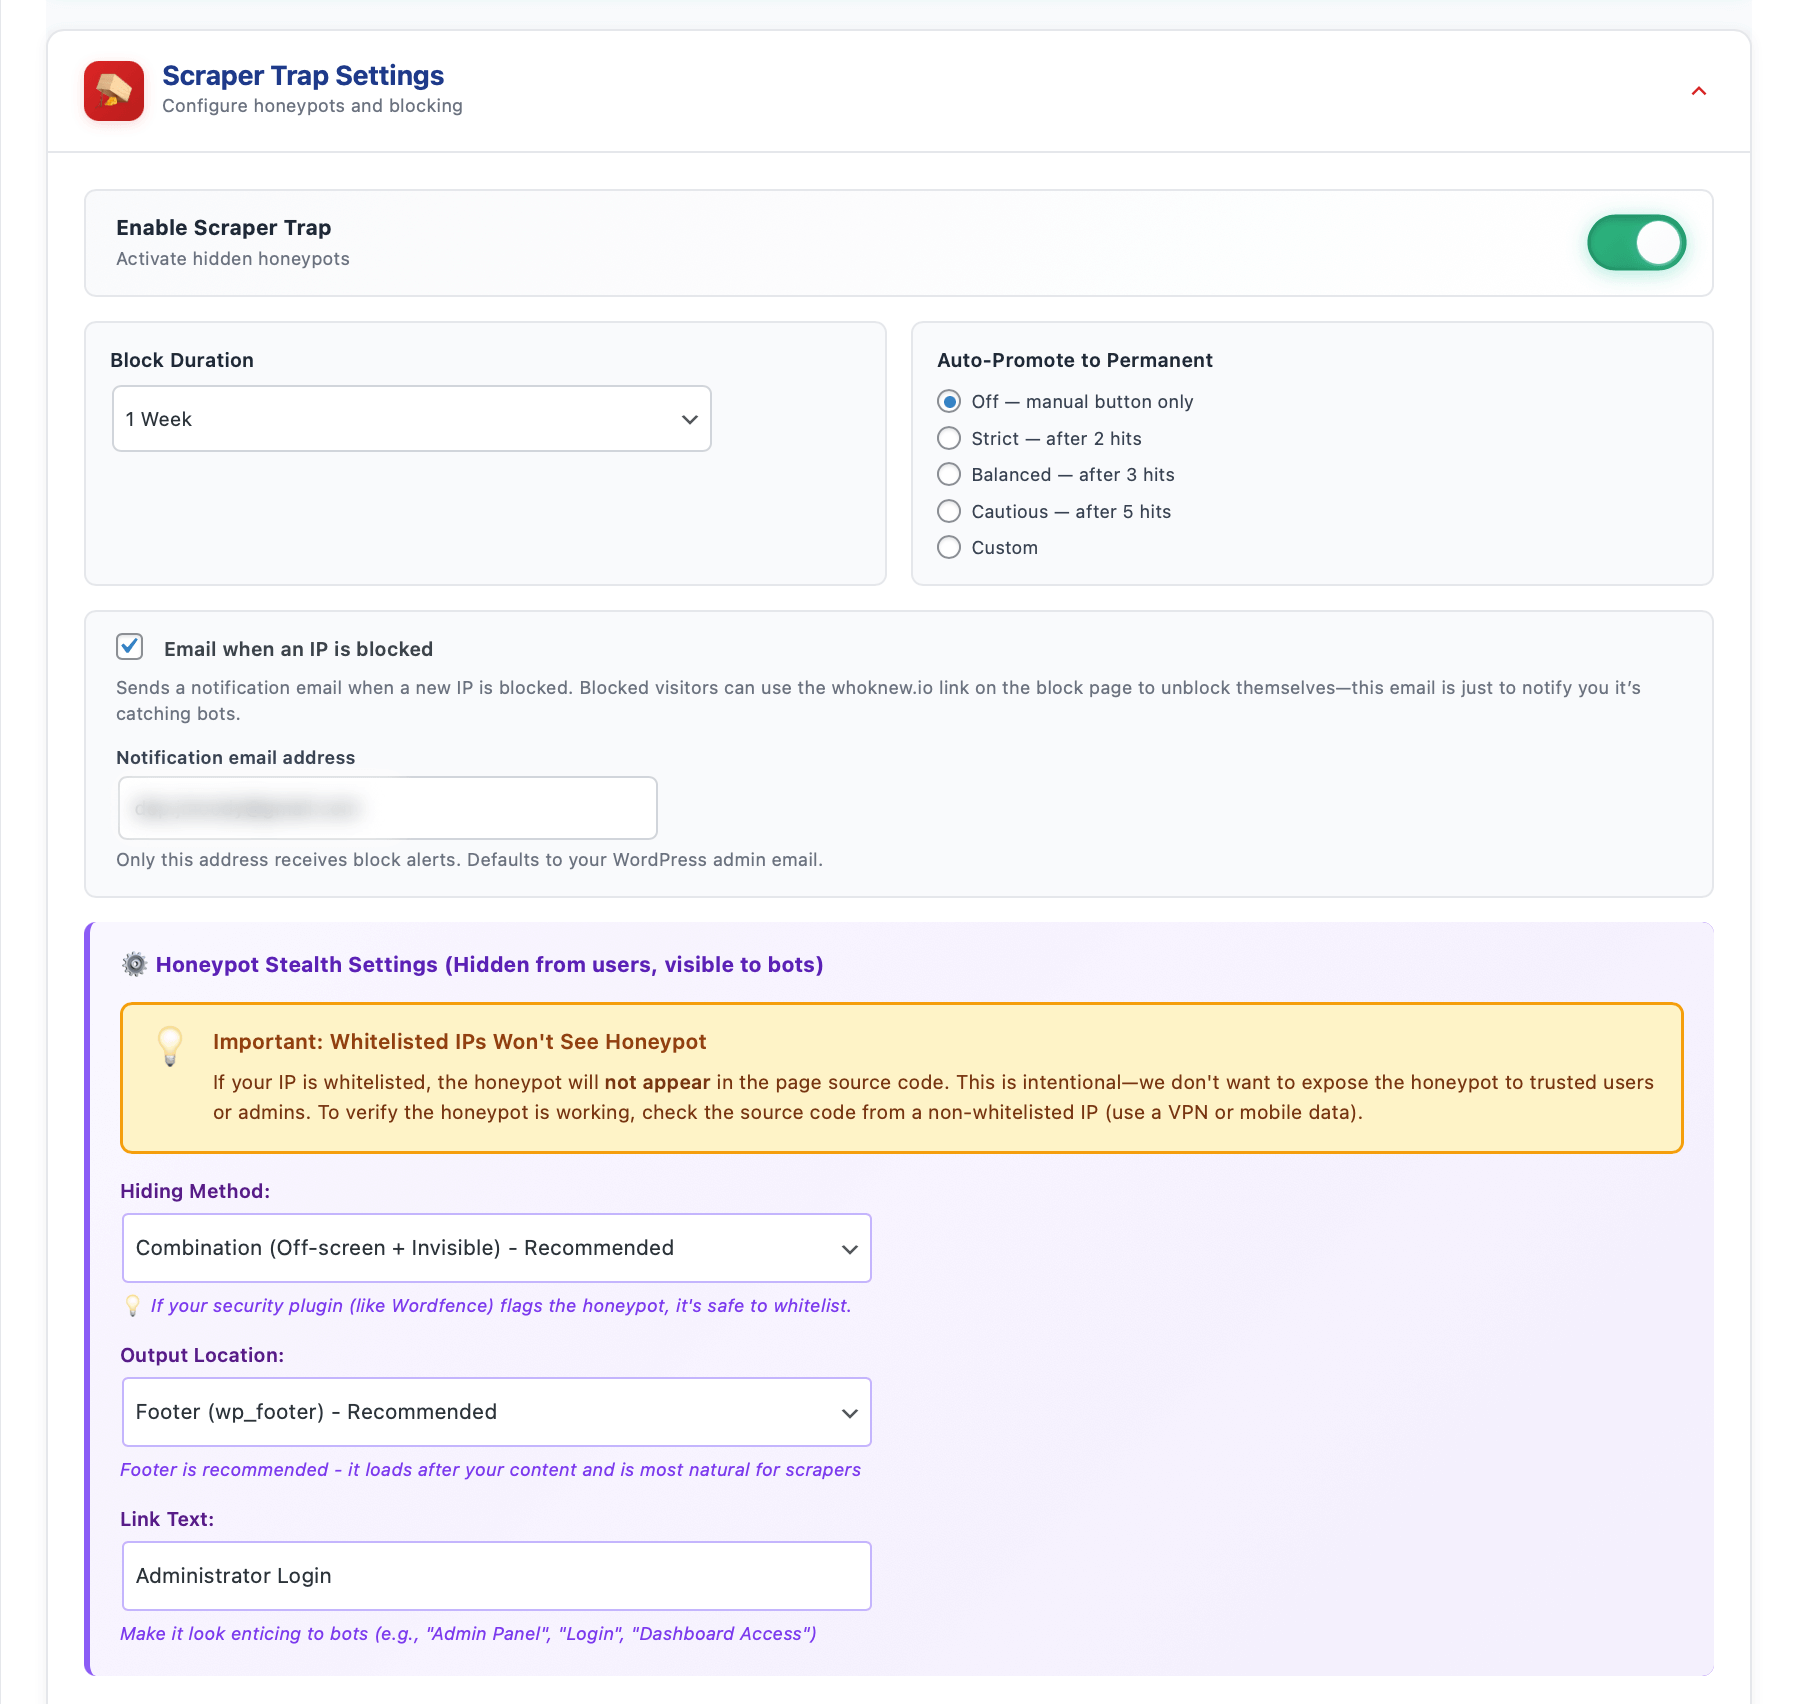1796x1704 pixels.
Task: Click the Honeypot Stealth Settings section header
Action: click(x=488, y=964)
